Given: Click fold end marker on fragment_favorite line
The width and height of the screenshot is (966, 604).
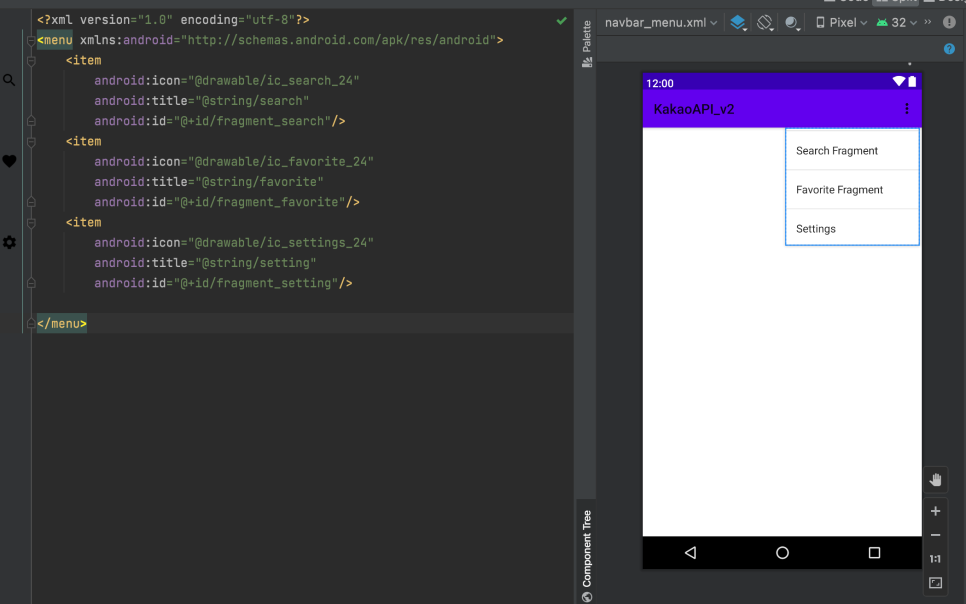Looking at the screenshot, I should (x=31, y=202).
